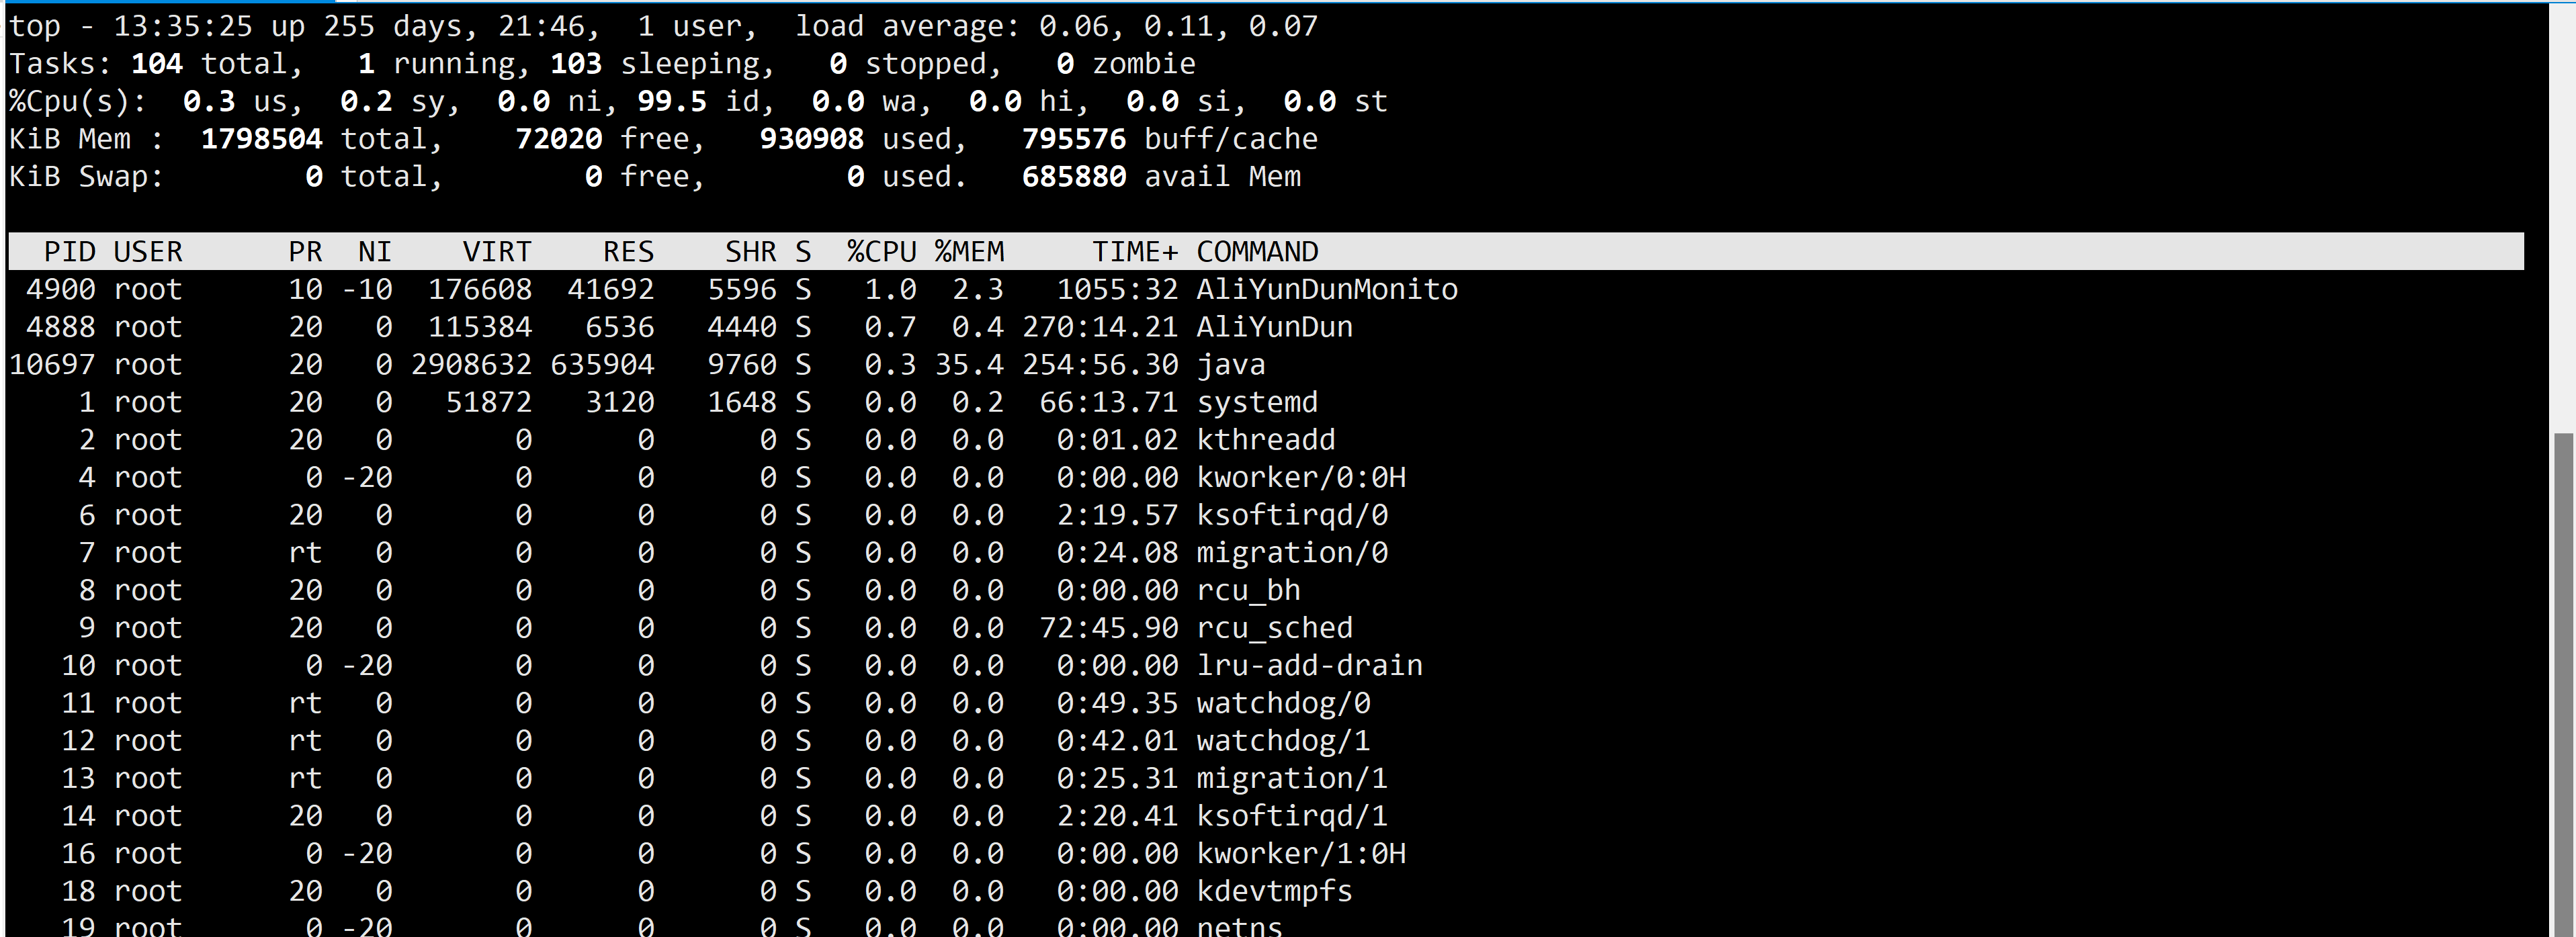
Task: Select the java process command
Action: [1231, 365]
